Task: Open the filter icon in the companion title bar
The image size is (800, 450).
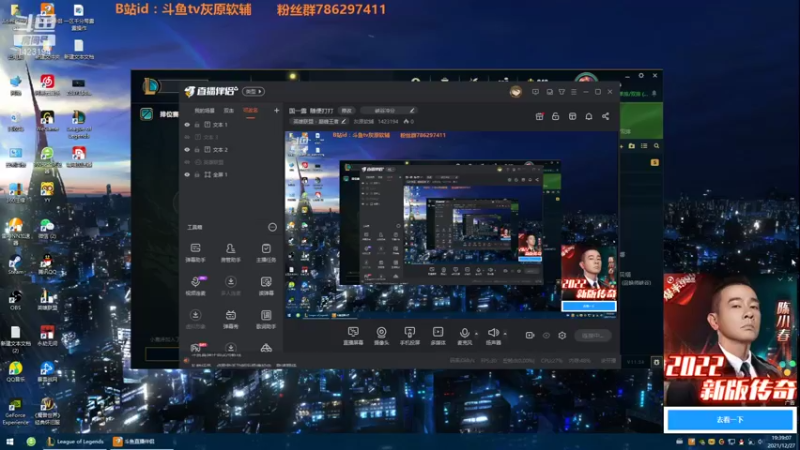Action: pos(562,92)
